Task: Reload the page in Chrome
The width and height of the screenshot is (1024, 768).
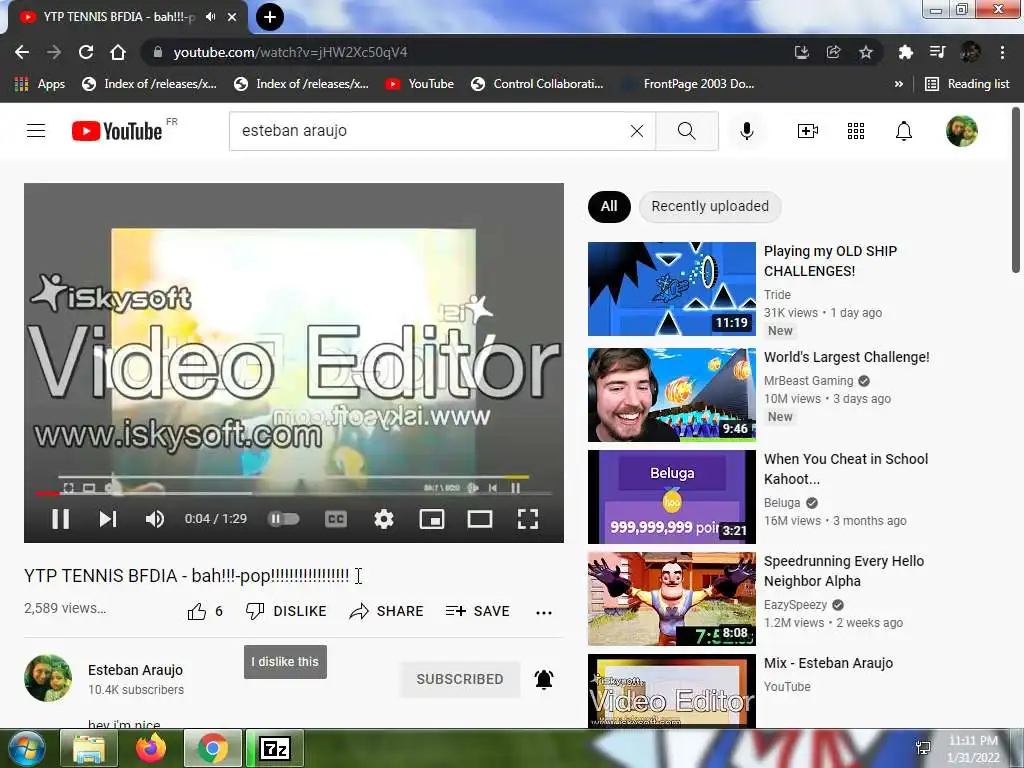Action: (86, 52)
